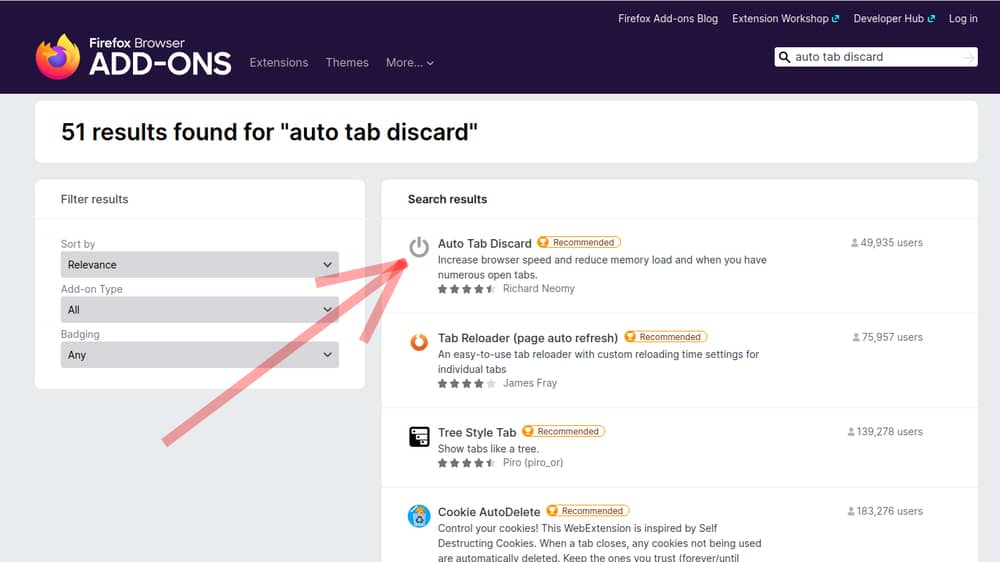Open the Cookie AutoDelete title link
Viewport: 1000px width, 562px height.
coord(489,512)
